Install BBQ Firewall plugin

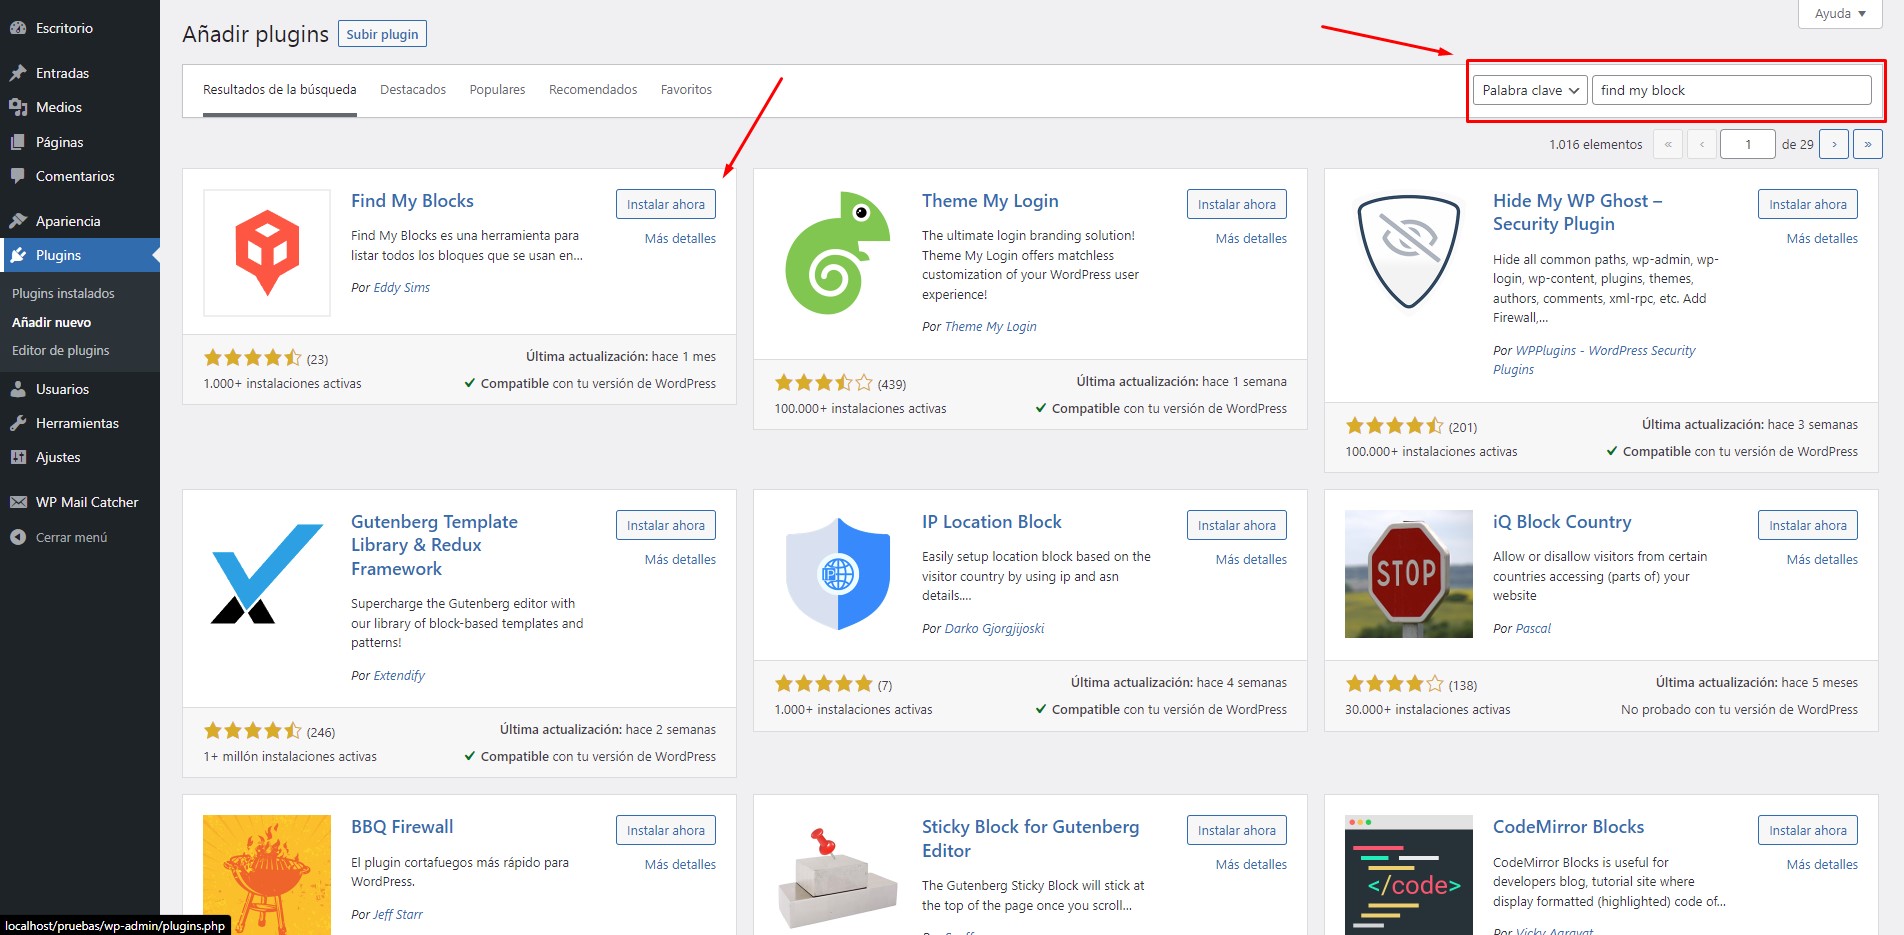[x=666, y=830]
